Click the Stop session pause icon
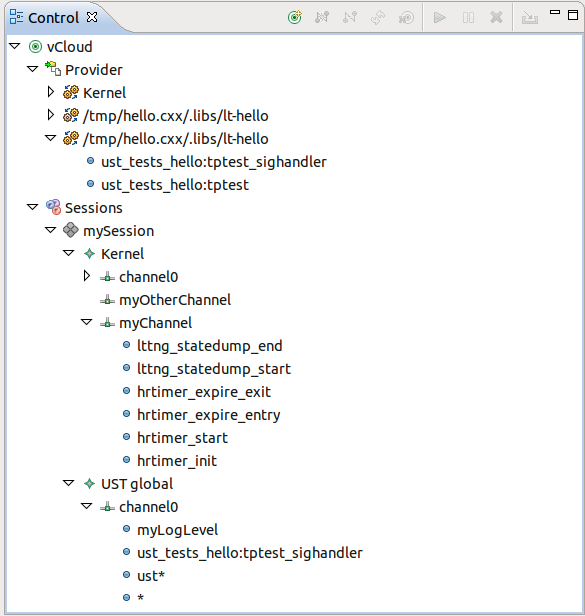This screenshot has height=616, width=585. pos(468,18)
